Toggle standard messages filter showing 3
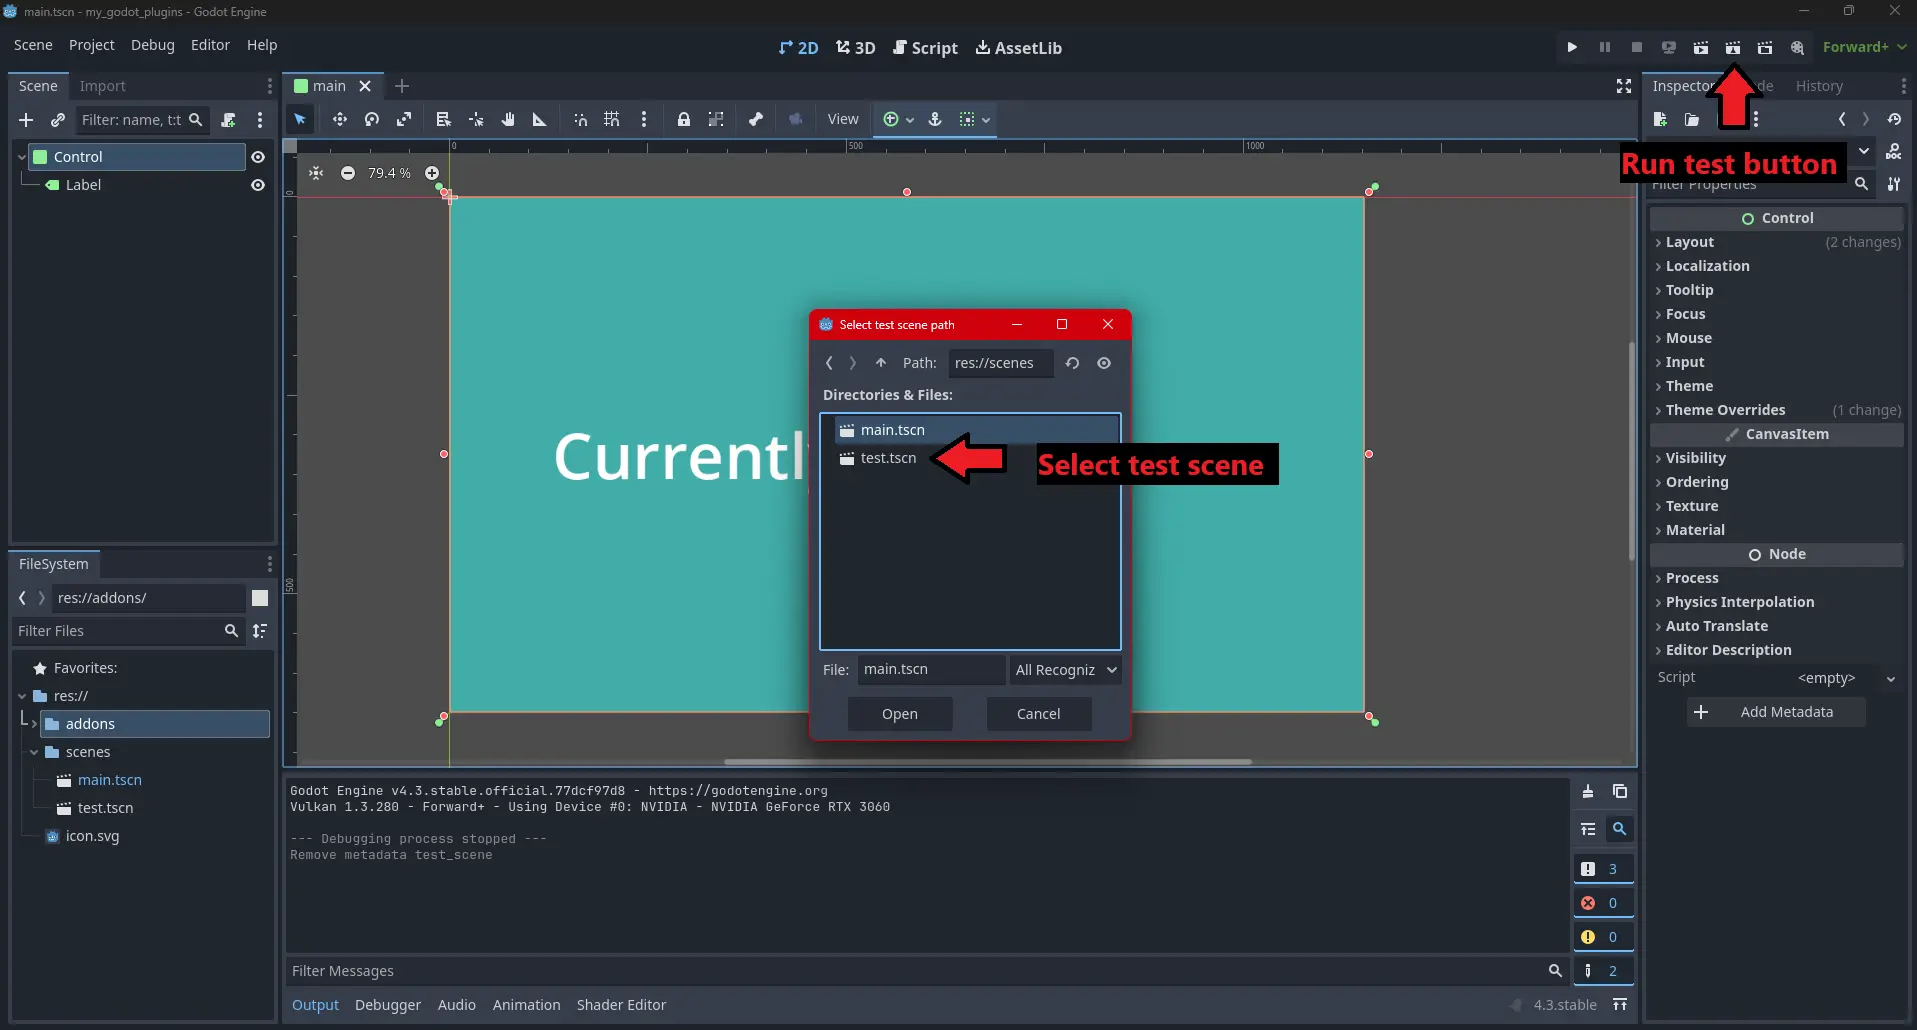This screenshot has width=1917, height=1030. pyautogui.click(x=1604, y=869)
